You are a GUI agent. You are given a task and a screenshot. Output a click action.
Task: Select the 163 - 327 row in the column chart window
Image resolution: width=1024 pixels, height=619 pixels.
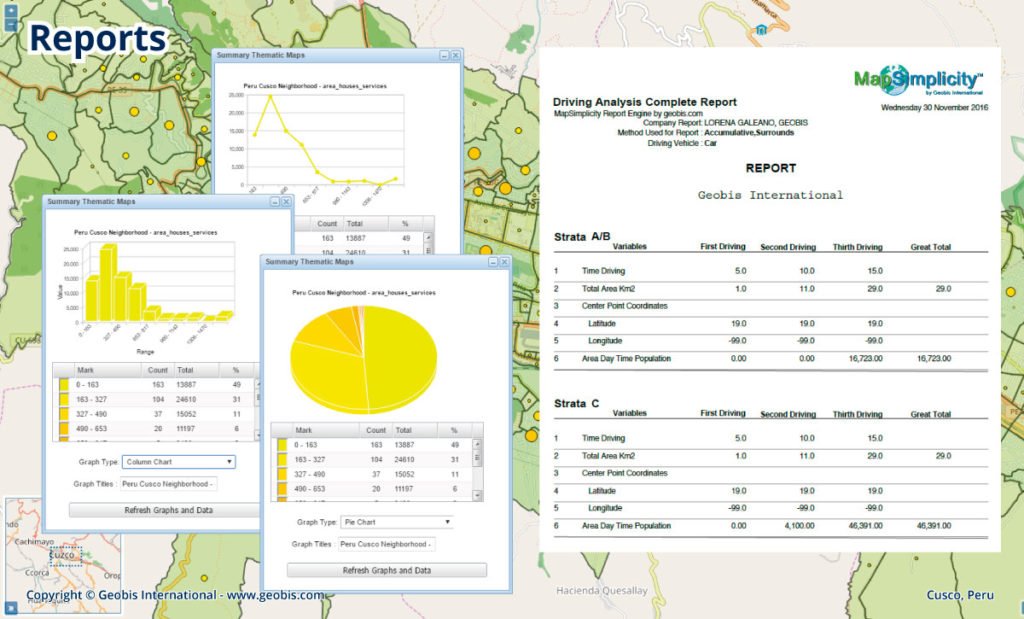[155, 400]
